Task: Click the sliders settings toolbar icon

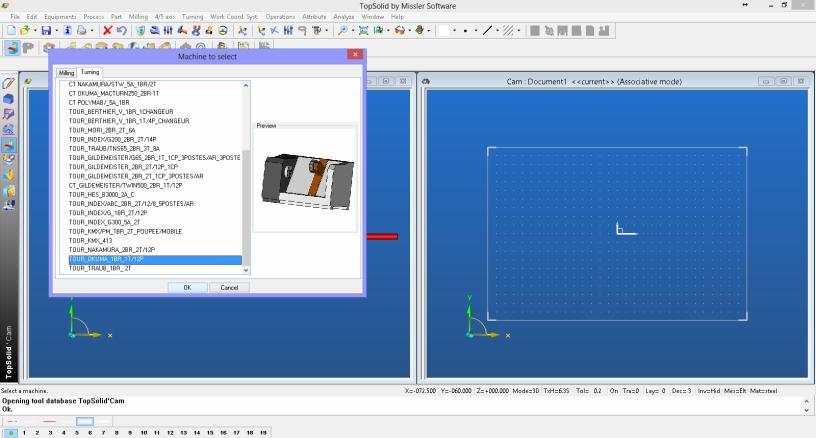Action: tap(168, 31)
